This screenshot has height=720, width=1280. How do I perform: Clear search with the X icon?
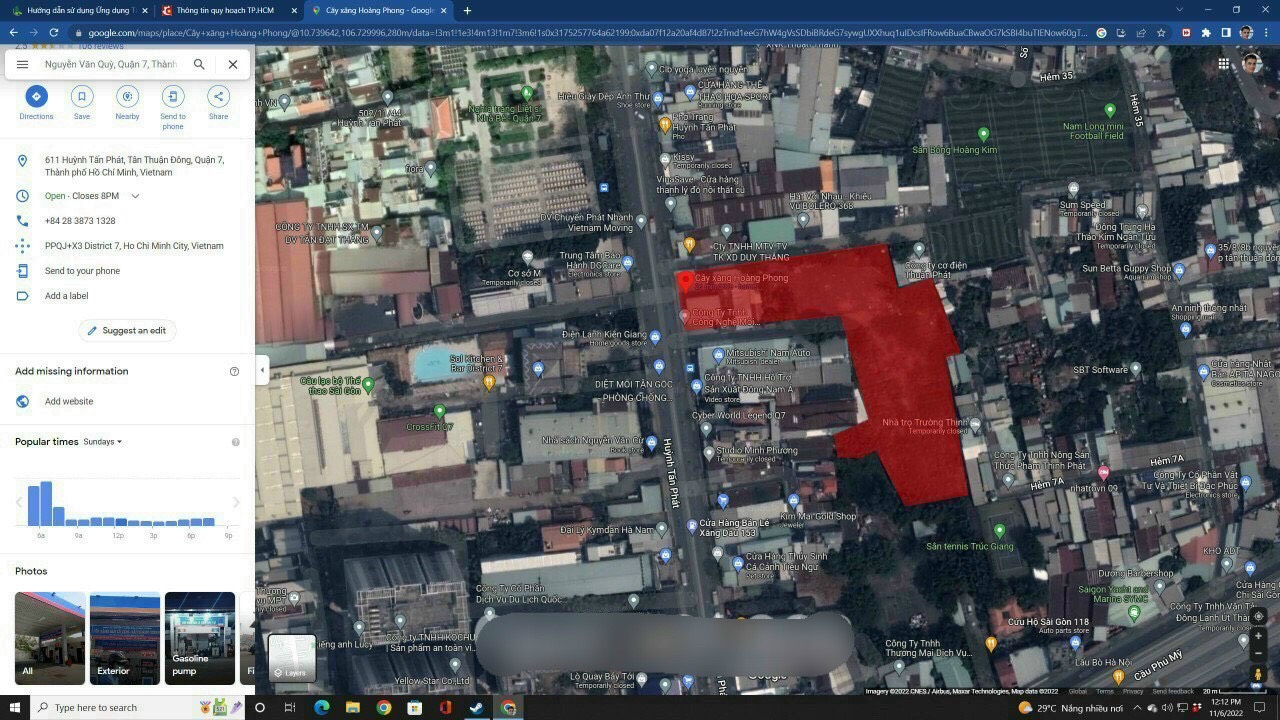coord(232,64)
